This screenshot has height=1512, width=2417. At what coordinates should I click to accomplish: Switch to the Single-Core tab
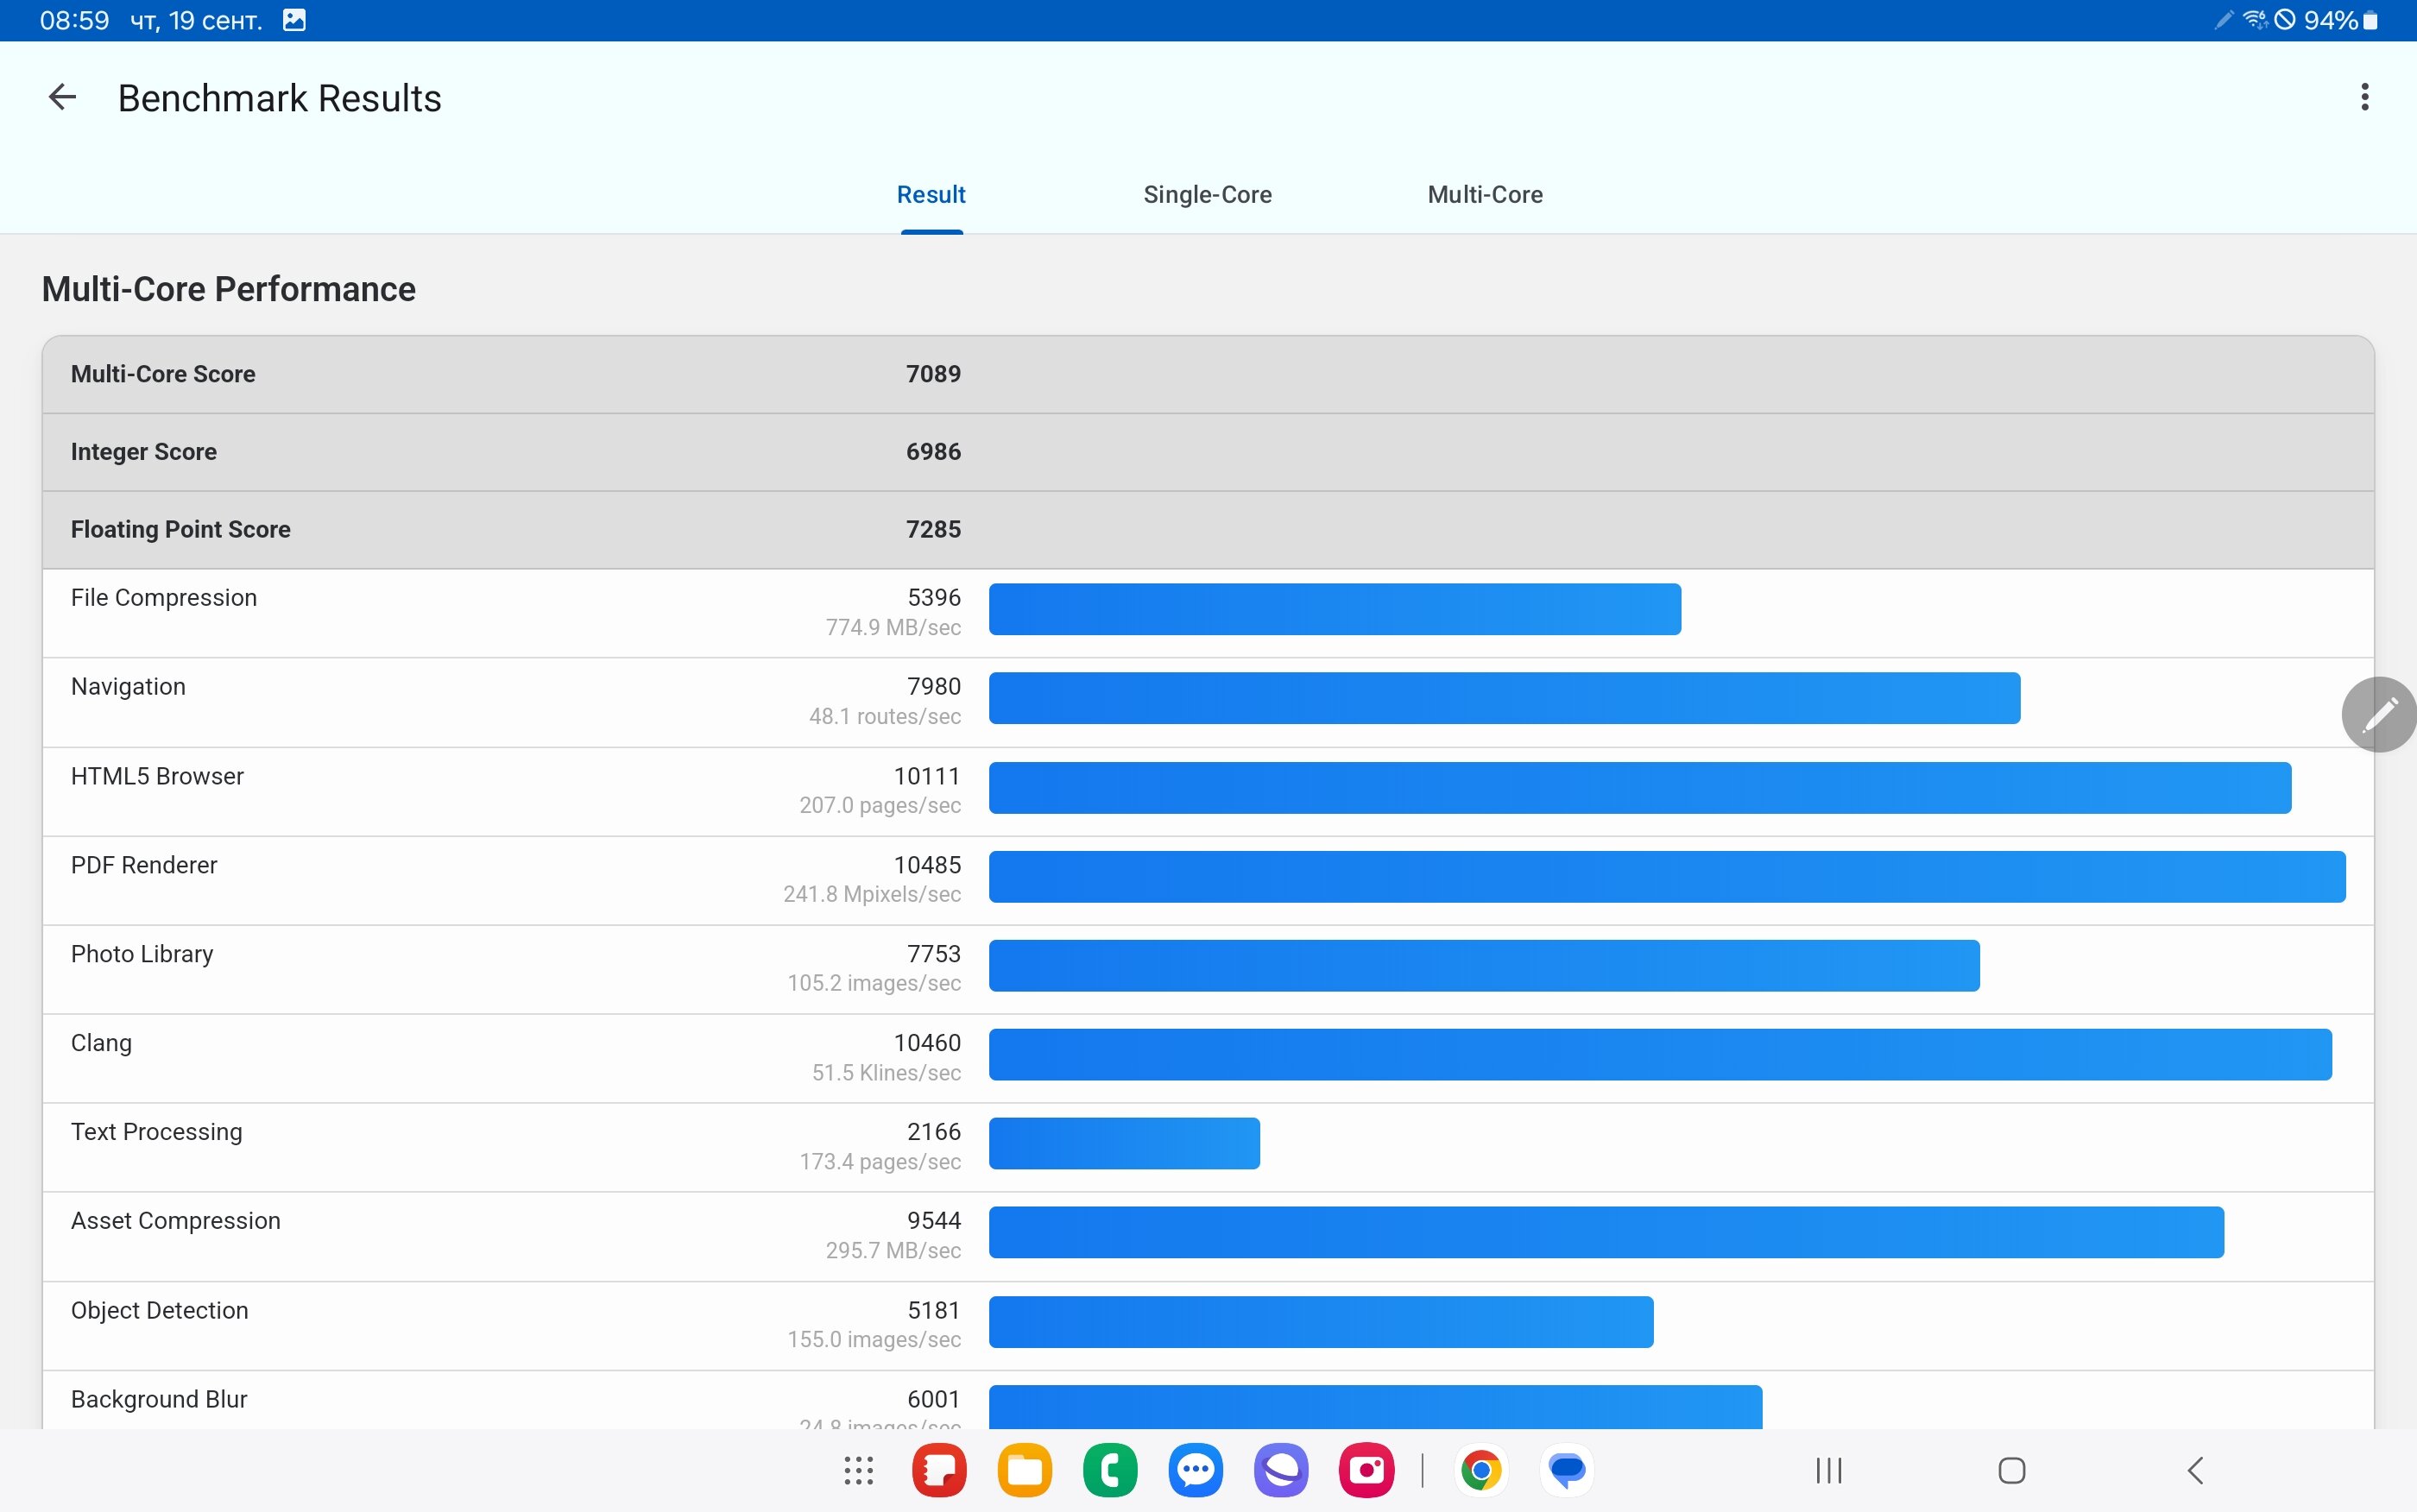(1207, 195)
